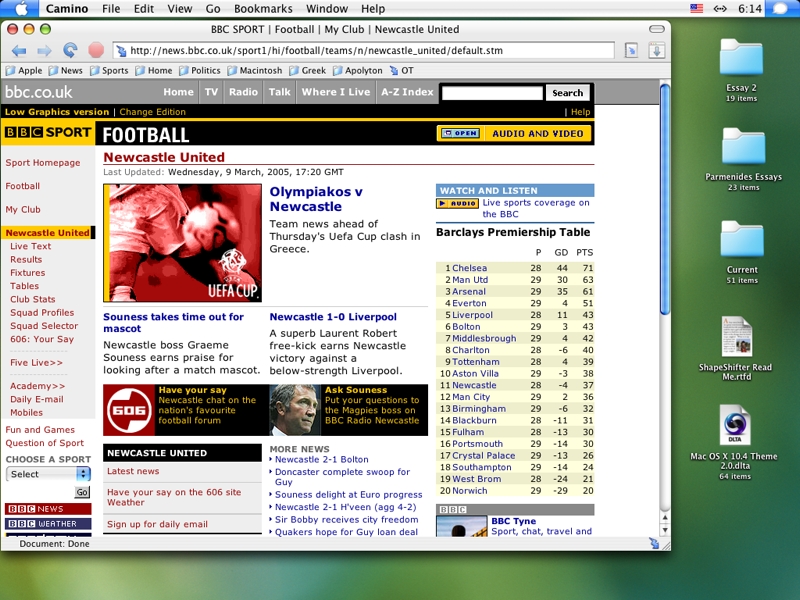Viewport: 800px width, 600px height.
Task: Select the Radio tab on BBC navigation
Action: point(243,92)
